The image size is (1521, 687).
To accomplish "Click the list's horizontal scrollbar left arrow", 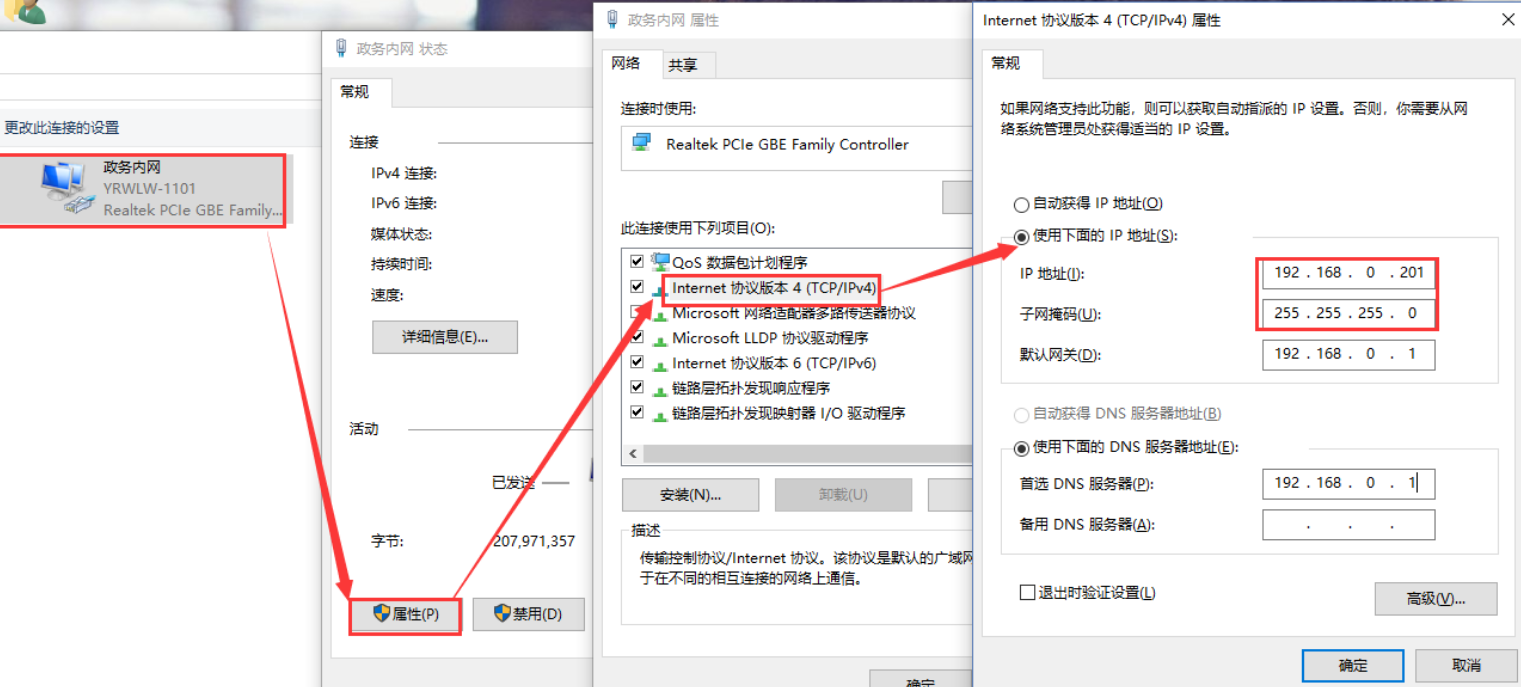I will pyautogui.click(x=632, y=454).
